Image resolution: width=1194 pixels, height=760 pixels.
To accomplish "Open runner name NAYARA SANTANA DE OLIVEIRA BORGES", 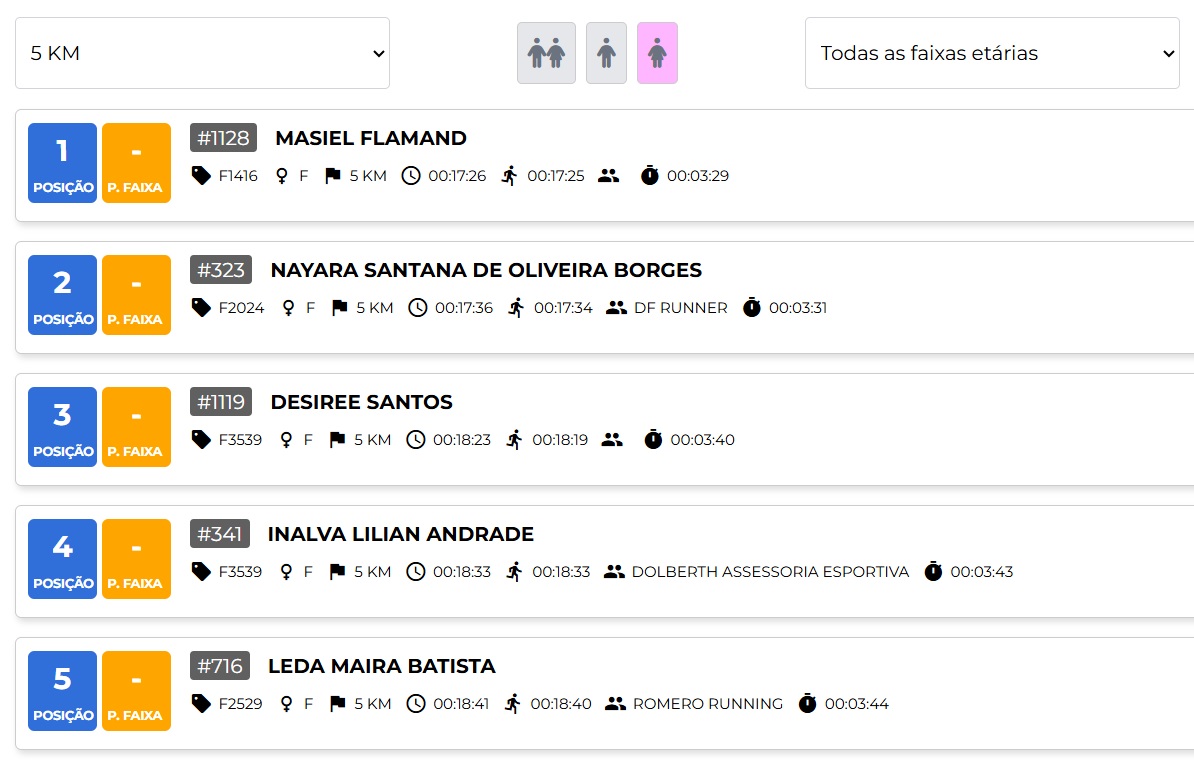I will pyautogui.click(x=486, y=270).
